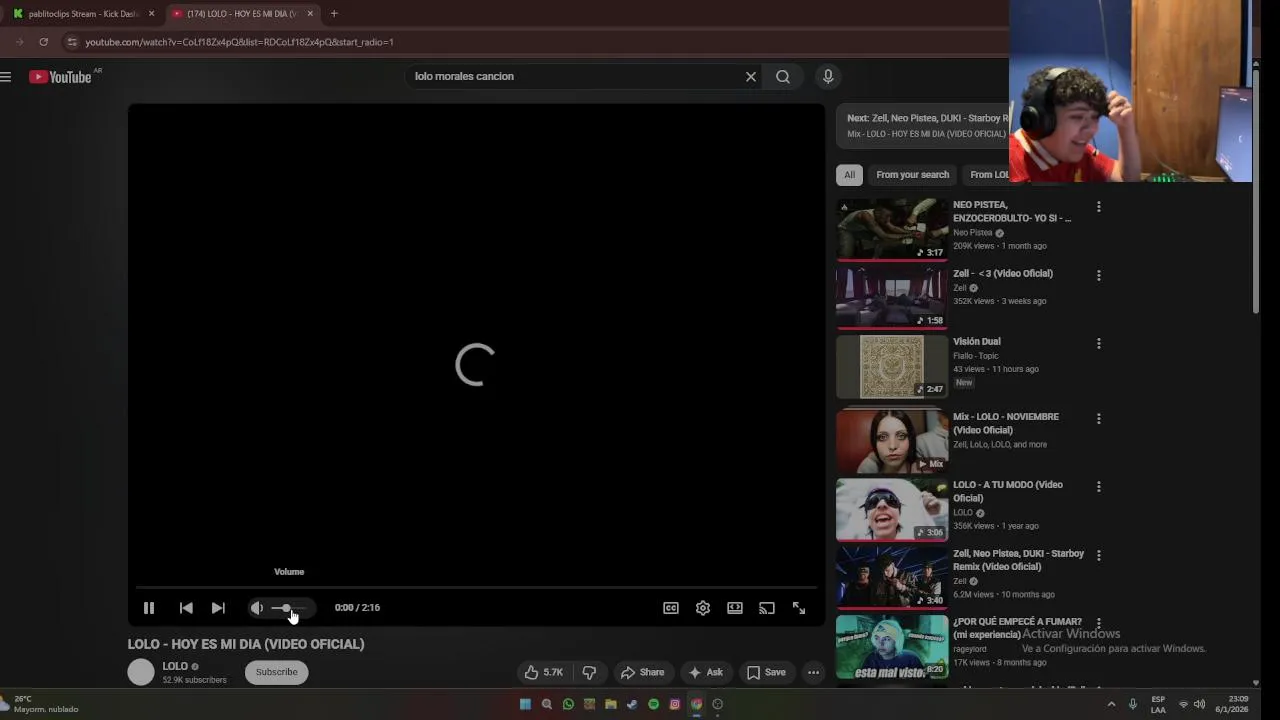
Task: Skip to the next video
Action: point(218,608)
